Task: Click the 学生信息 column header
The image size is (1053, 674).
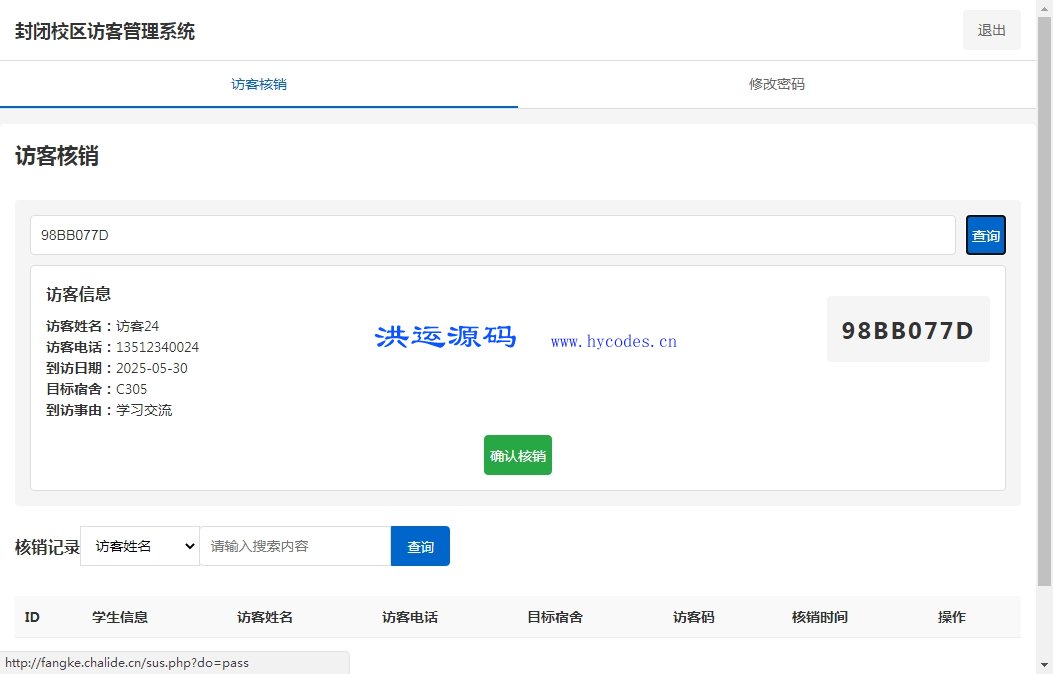Action: [120, 617]
